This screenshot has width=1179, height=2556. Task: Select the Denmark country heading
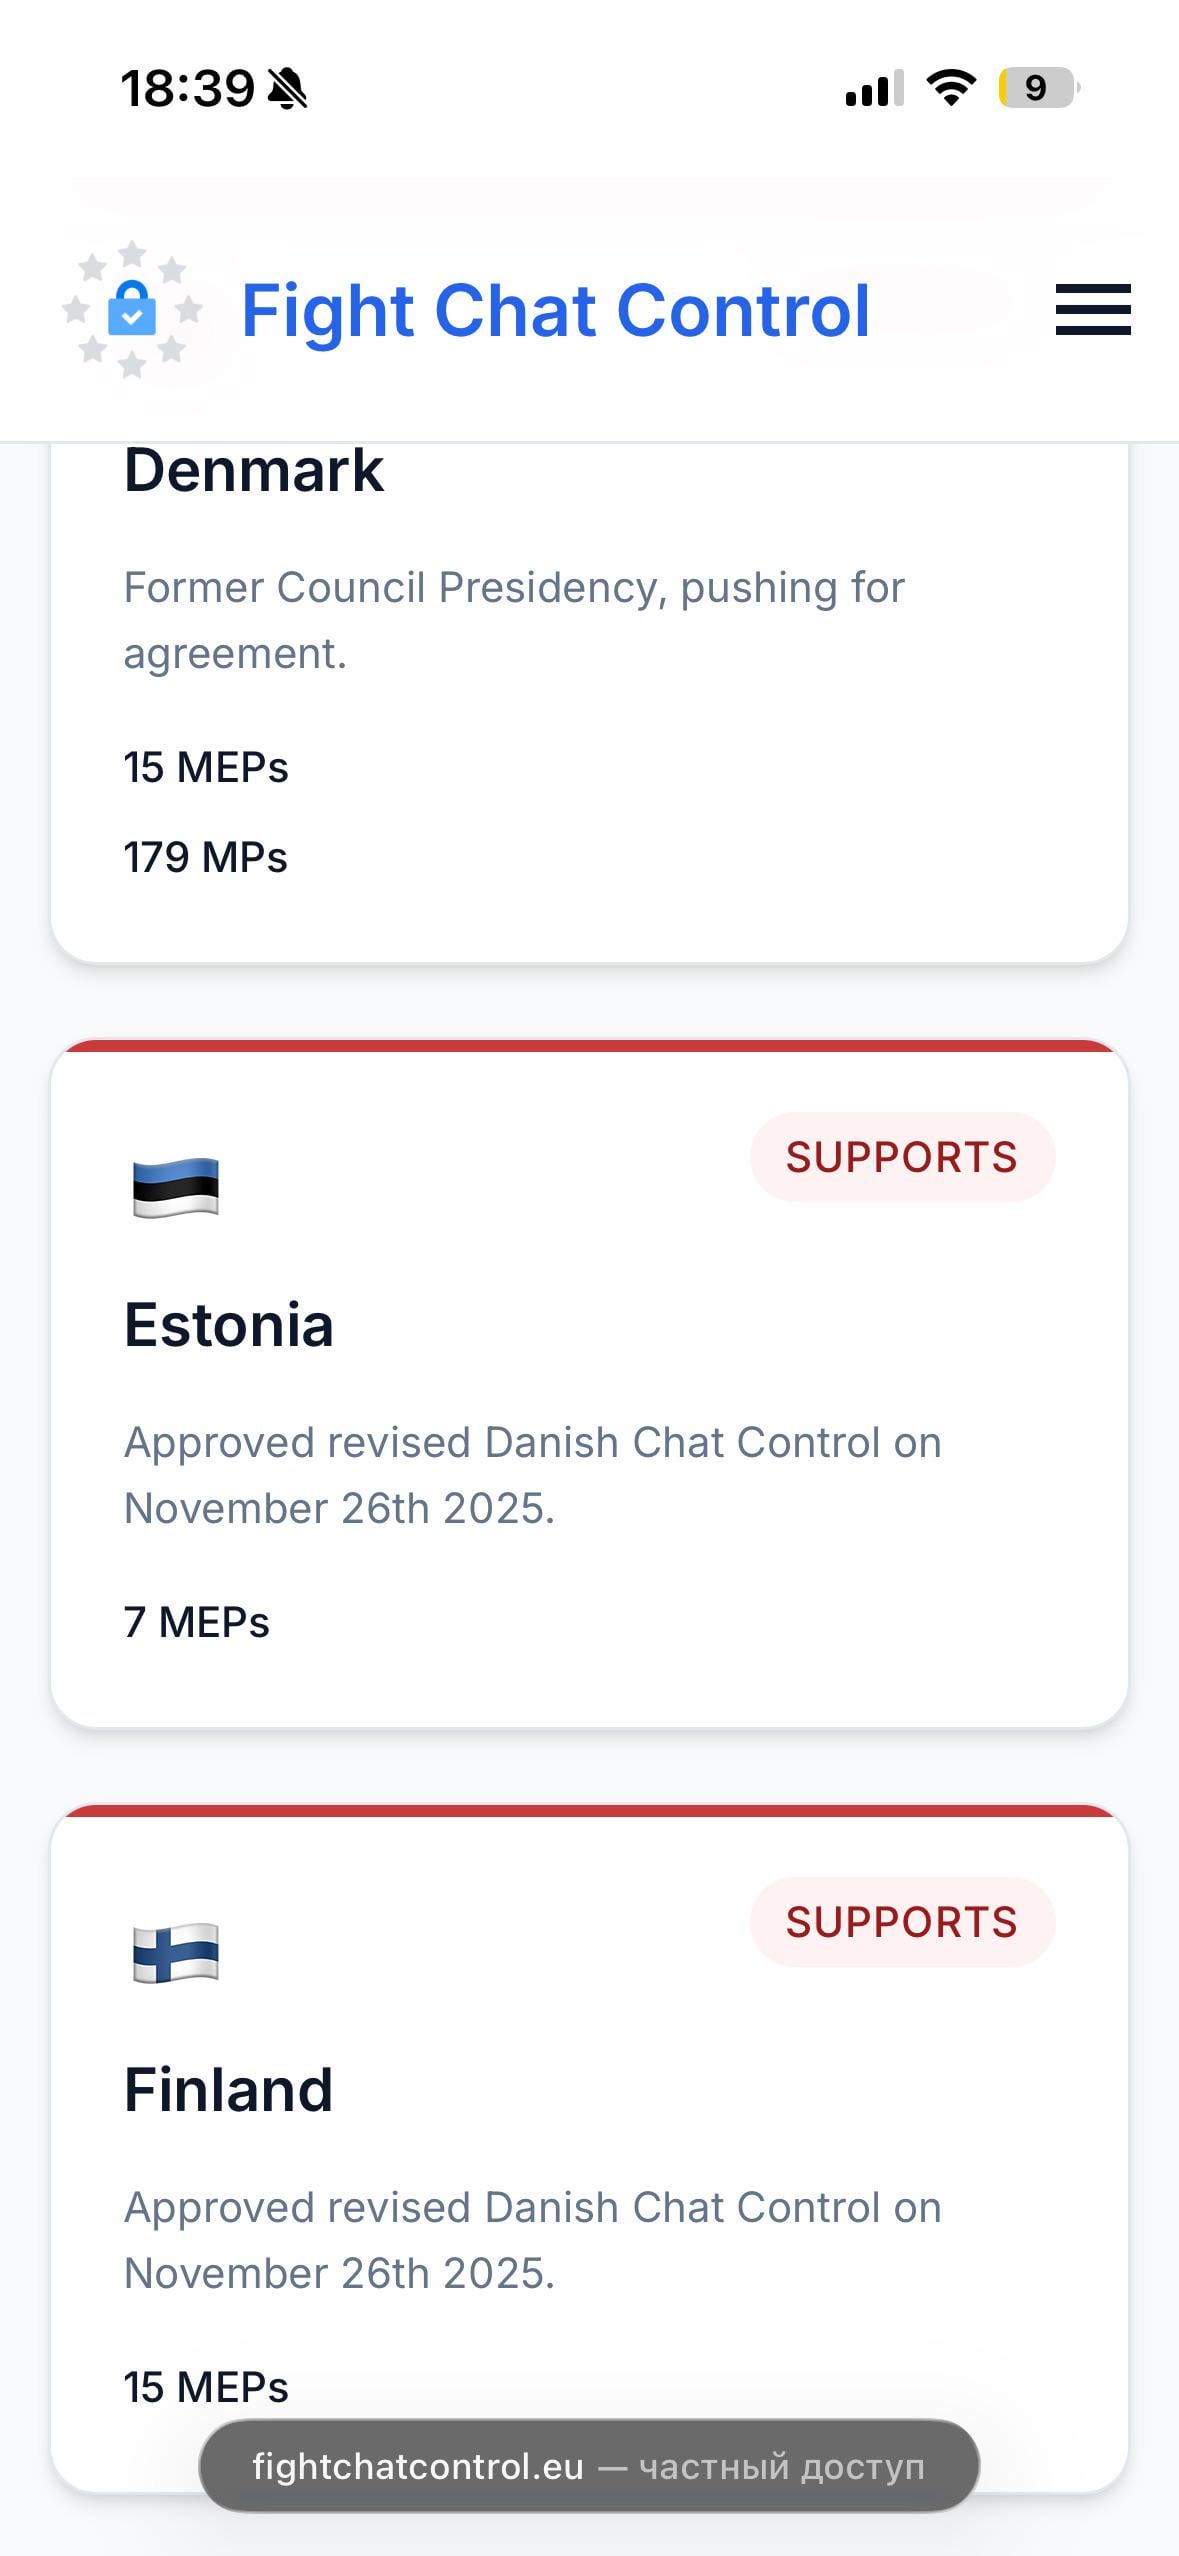click(254, 470)
